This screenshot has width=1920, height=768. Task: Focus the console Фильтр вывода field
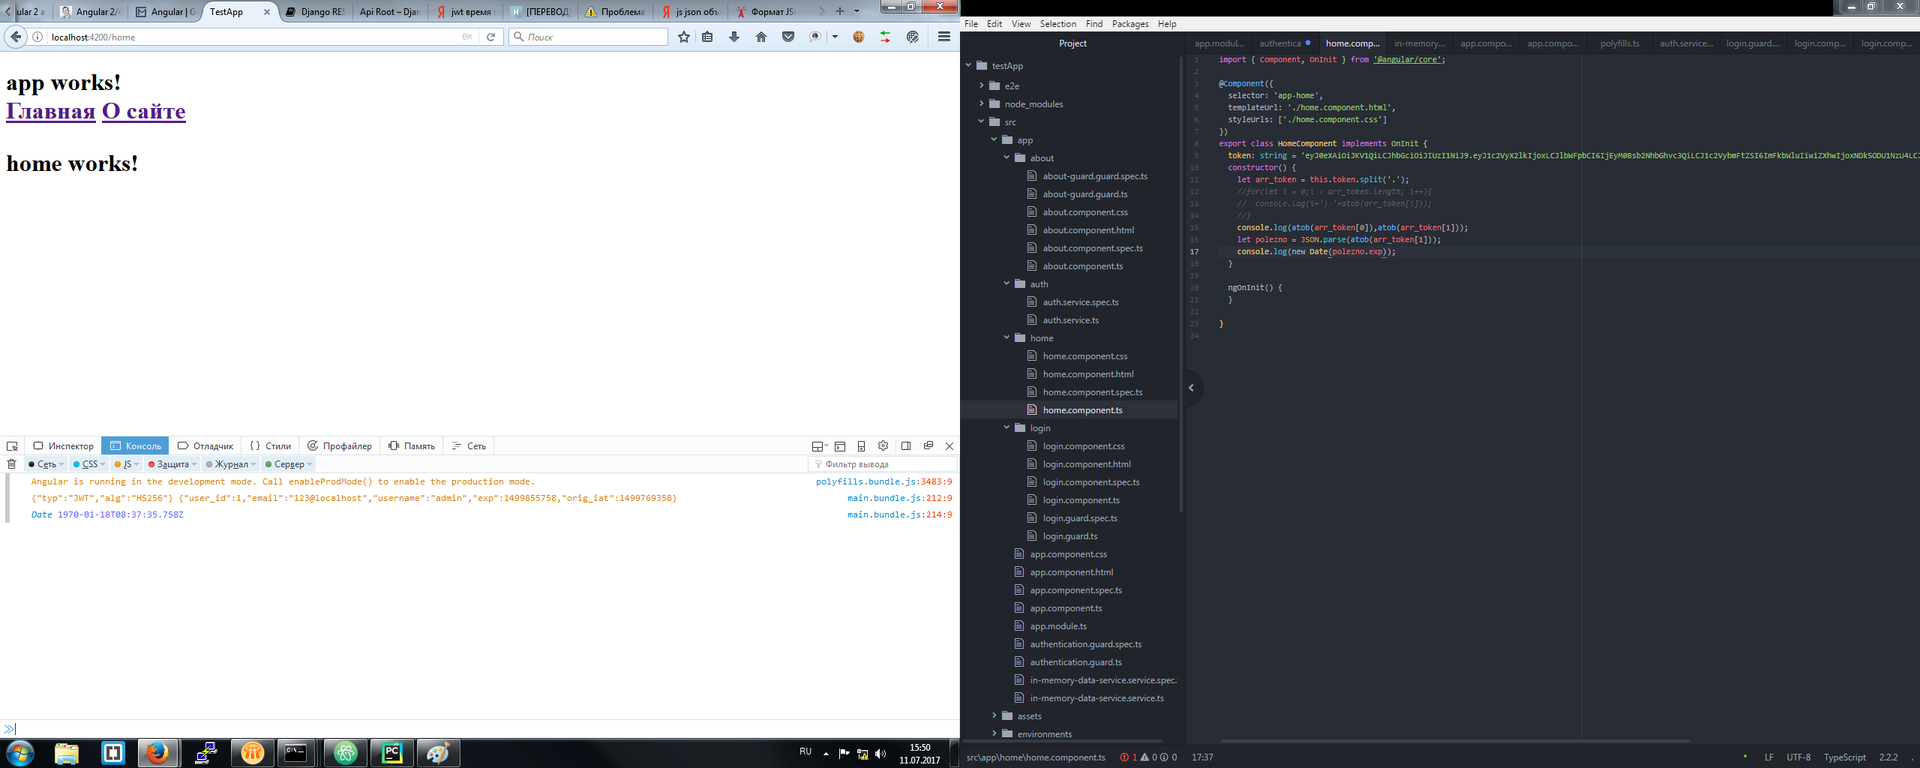click(x=882, y=464)
